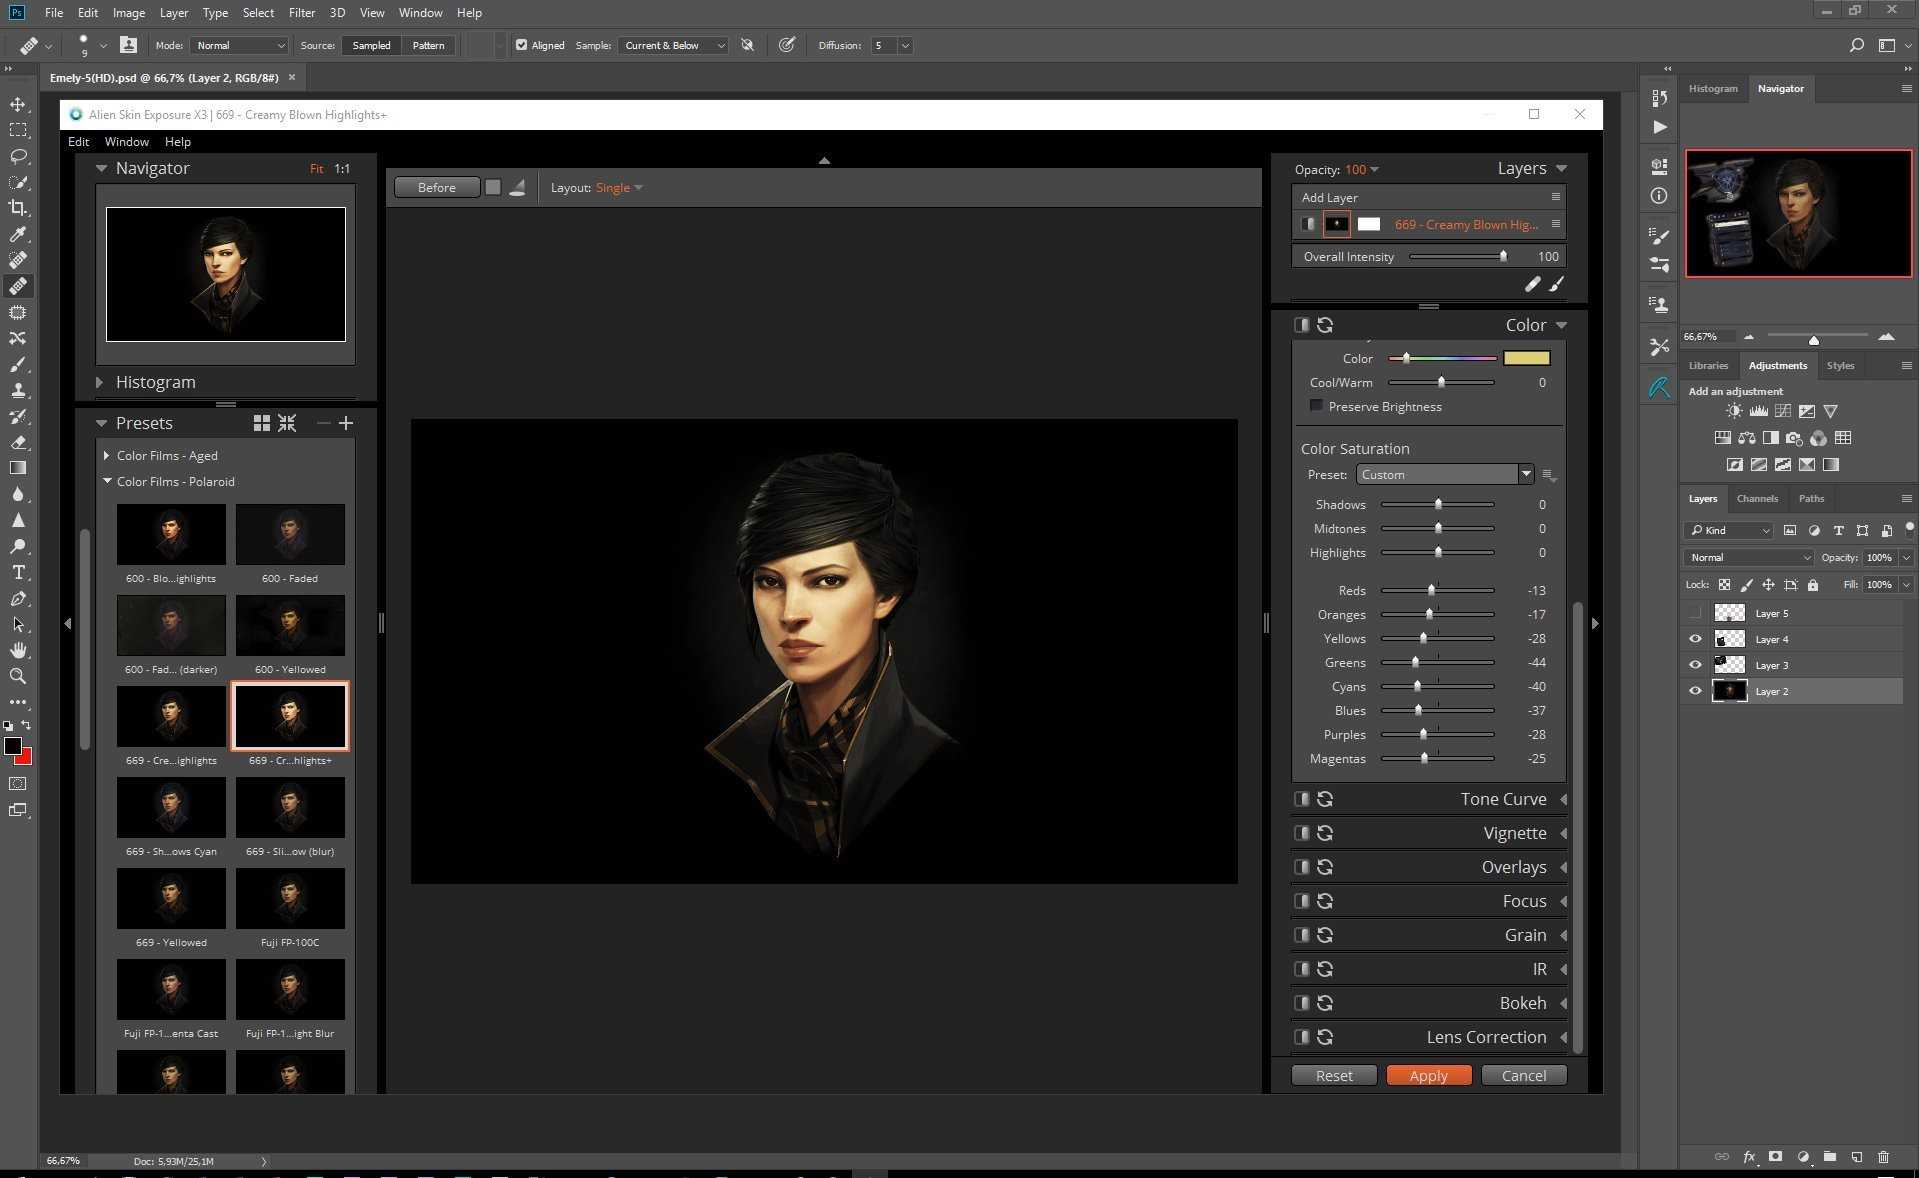
Task: Open the Photoshop Layer menu
Action: point(173,12)
